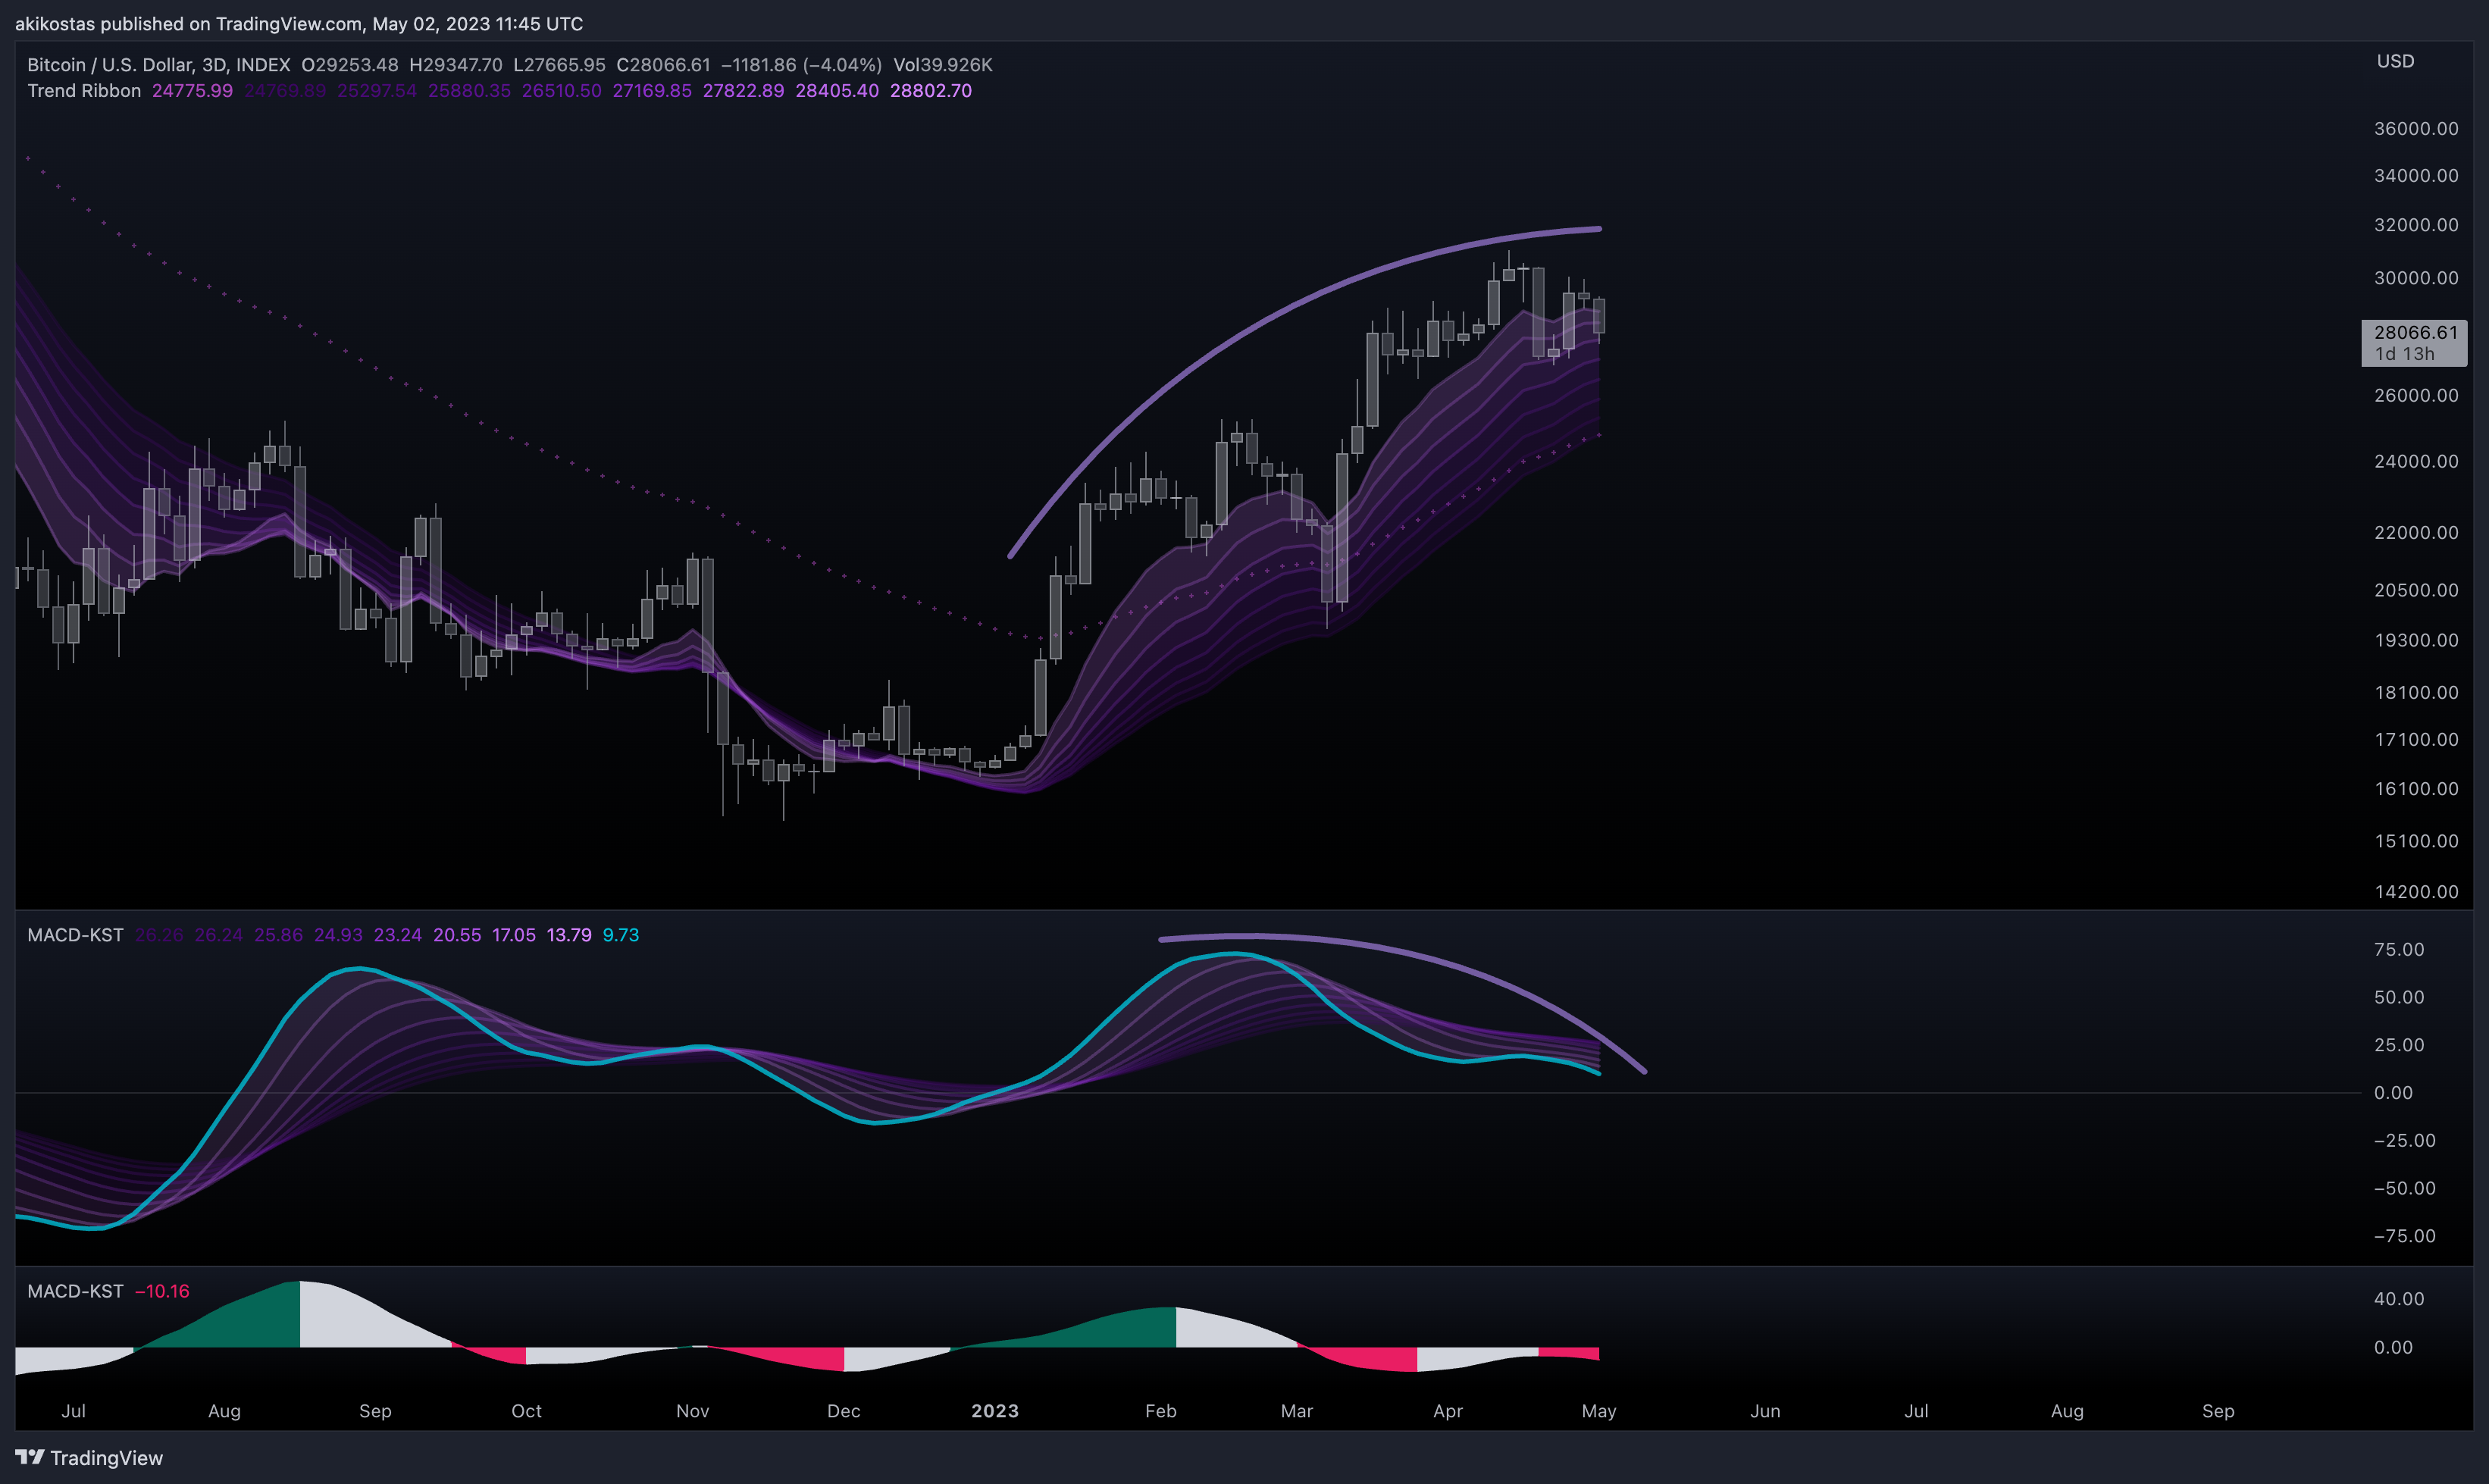Click the 20500.00 price axis label

(2416, 590)
